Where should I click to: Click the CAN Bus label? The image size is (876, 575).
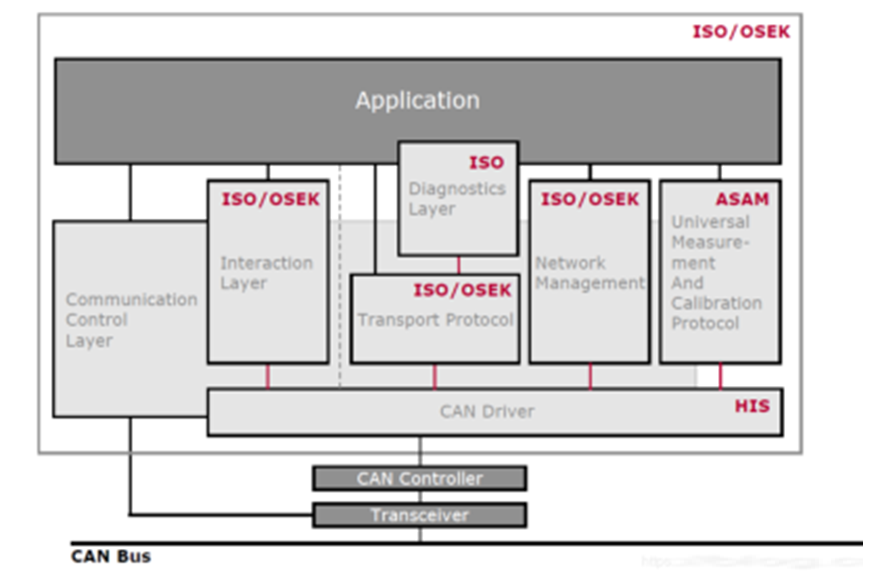point(111,557)
